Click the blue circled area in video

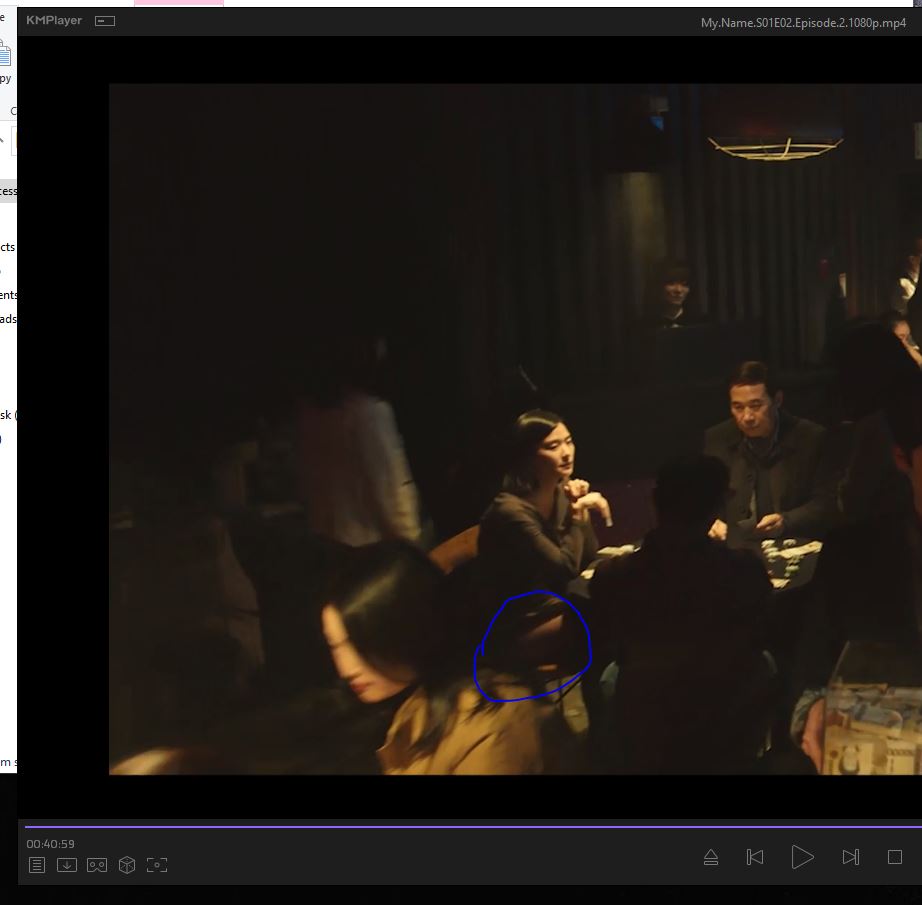pos(532,646)
